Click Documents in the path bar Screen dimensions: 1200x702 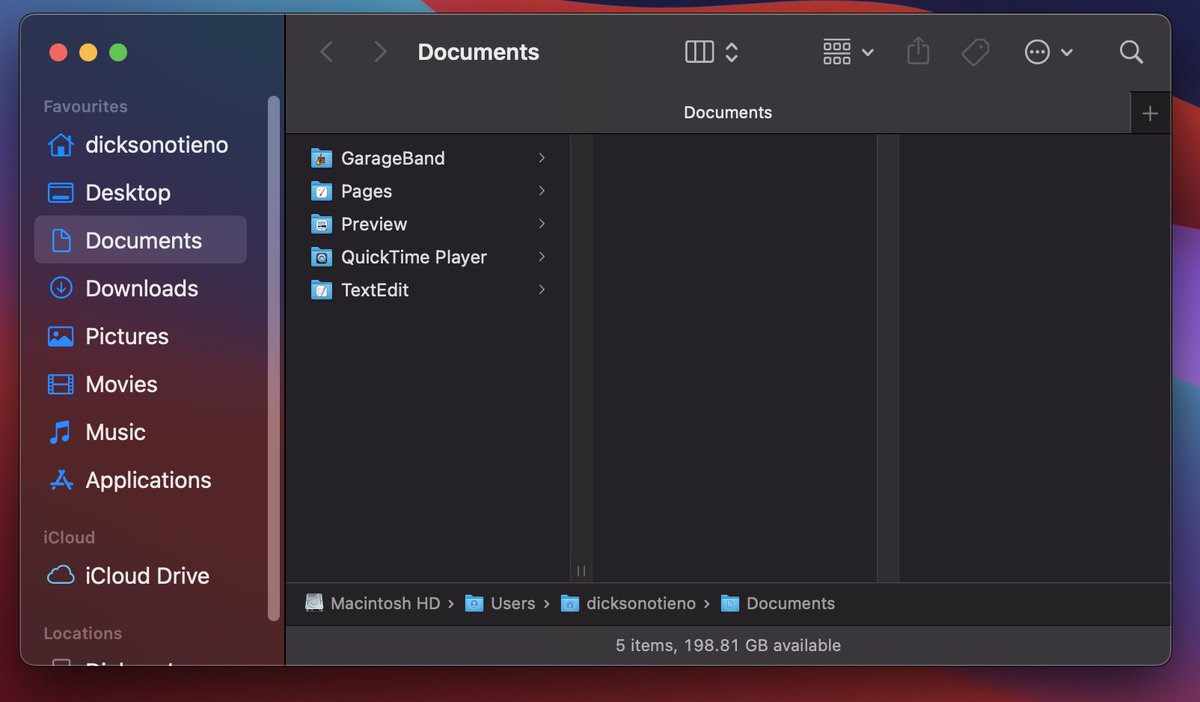778,603
